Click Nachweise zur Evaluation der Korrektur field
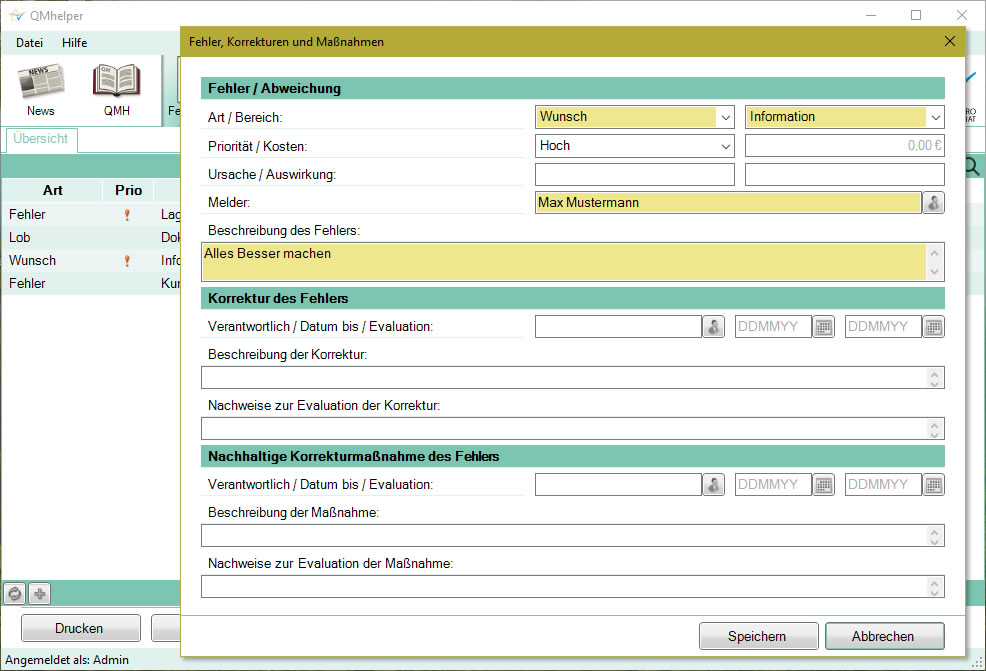Viewport: 986px width, 671px height. [572, 429]
